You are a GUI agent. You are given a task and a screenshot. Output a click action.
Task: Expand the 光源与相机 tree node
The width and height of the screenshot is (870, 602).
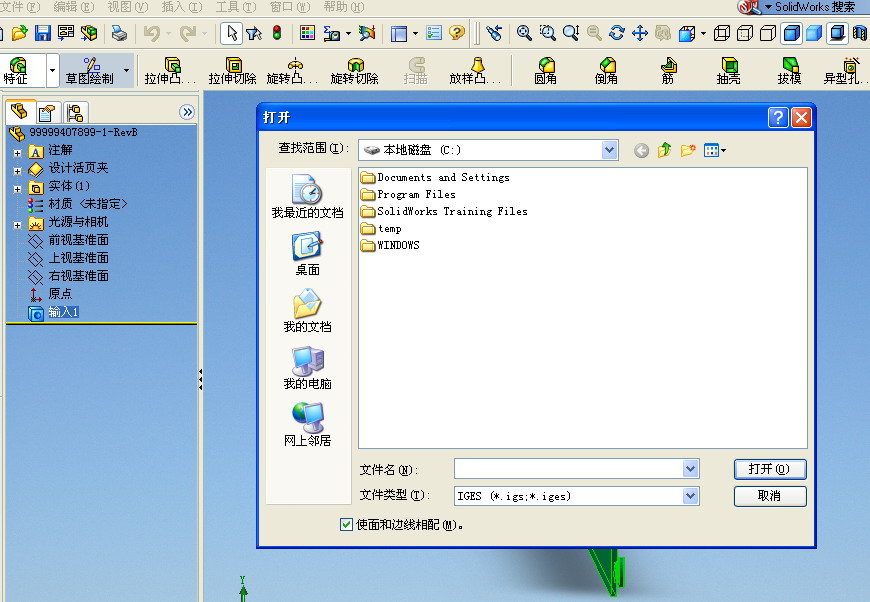17,225
